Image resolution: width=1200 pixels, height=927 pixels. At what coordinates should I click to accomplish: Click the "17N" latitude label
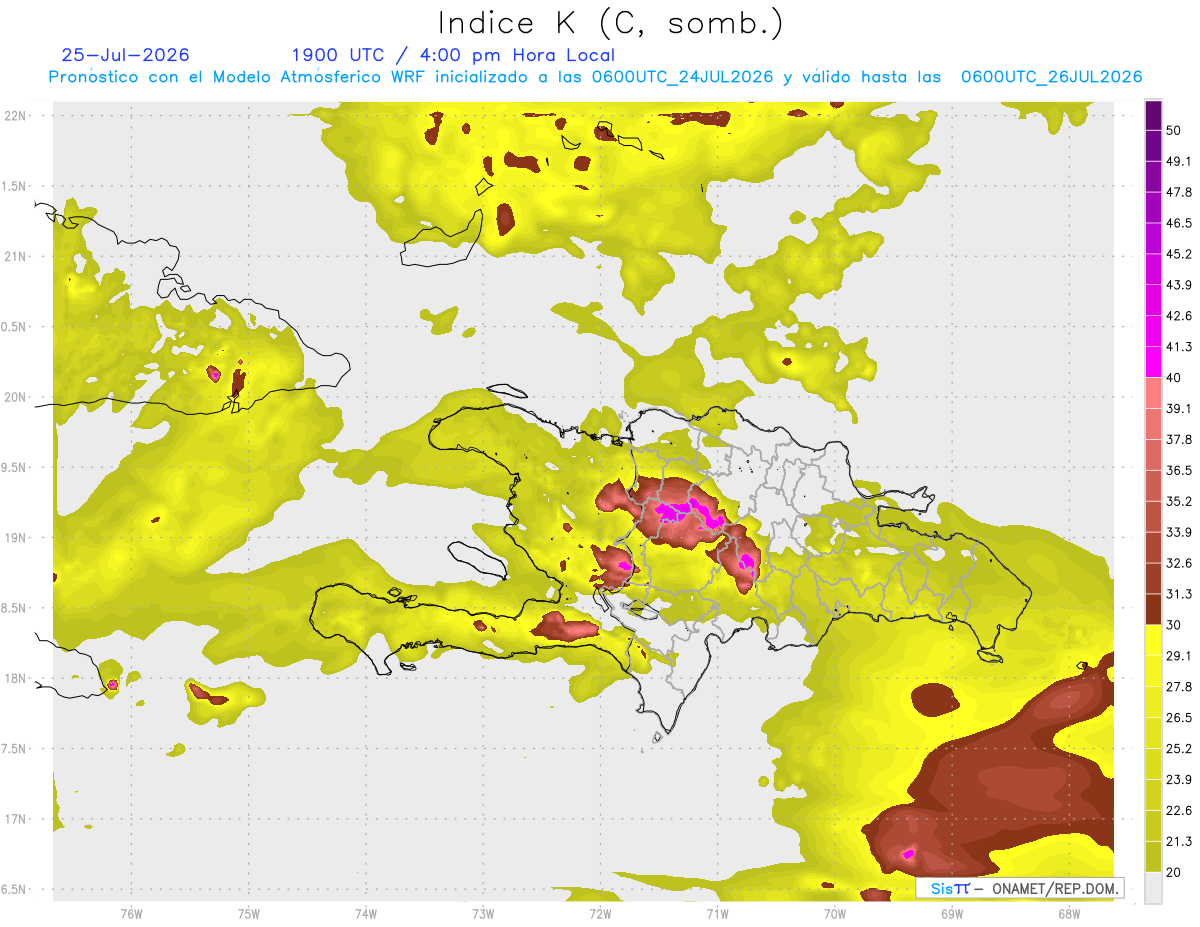14,819
